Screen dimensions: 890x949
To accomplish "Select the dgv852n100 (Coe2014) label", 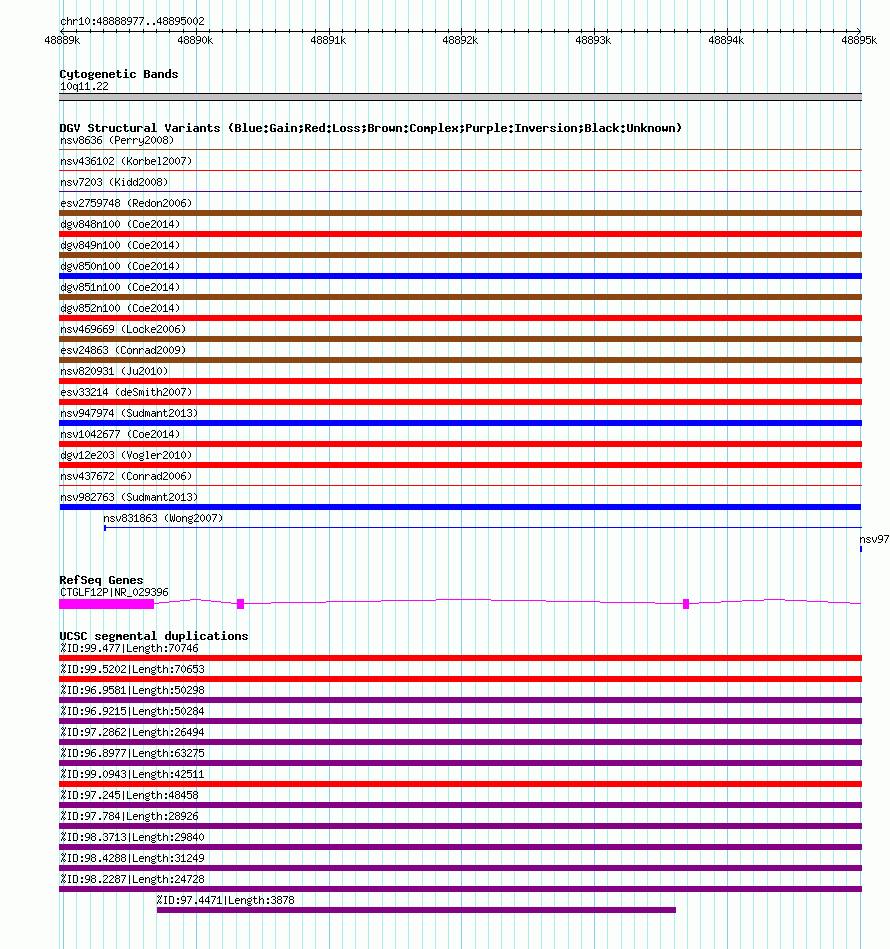I will click(120, 308).
